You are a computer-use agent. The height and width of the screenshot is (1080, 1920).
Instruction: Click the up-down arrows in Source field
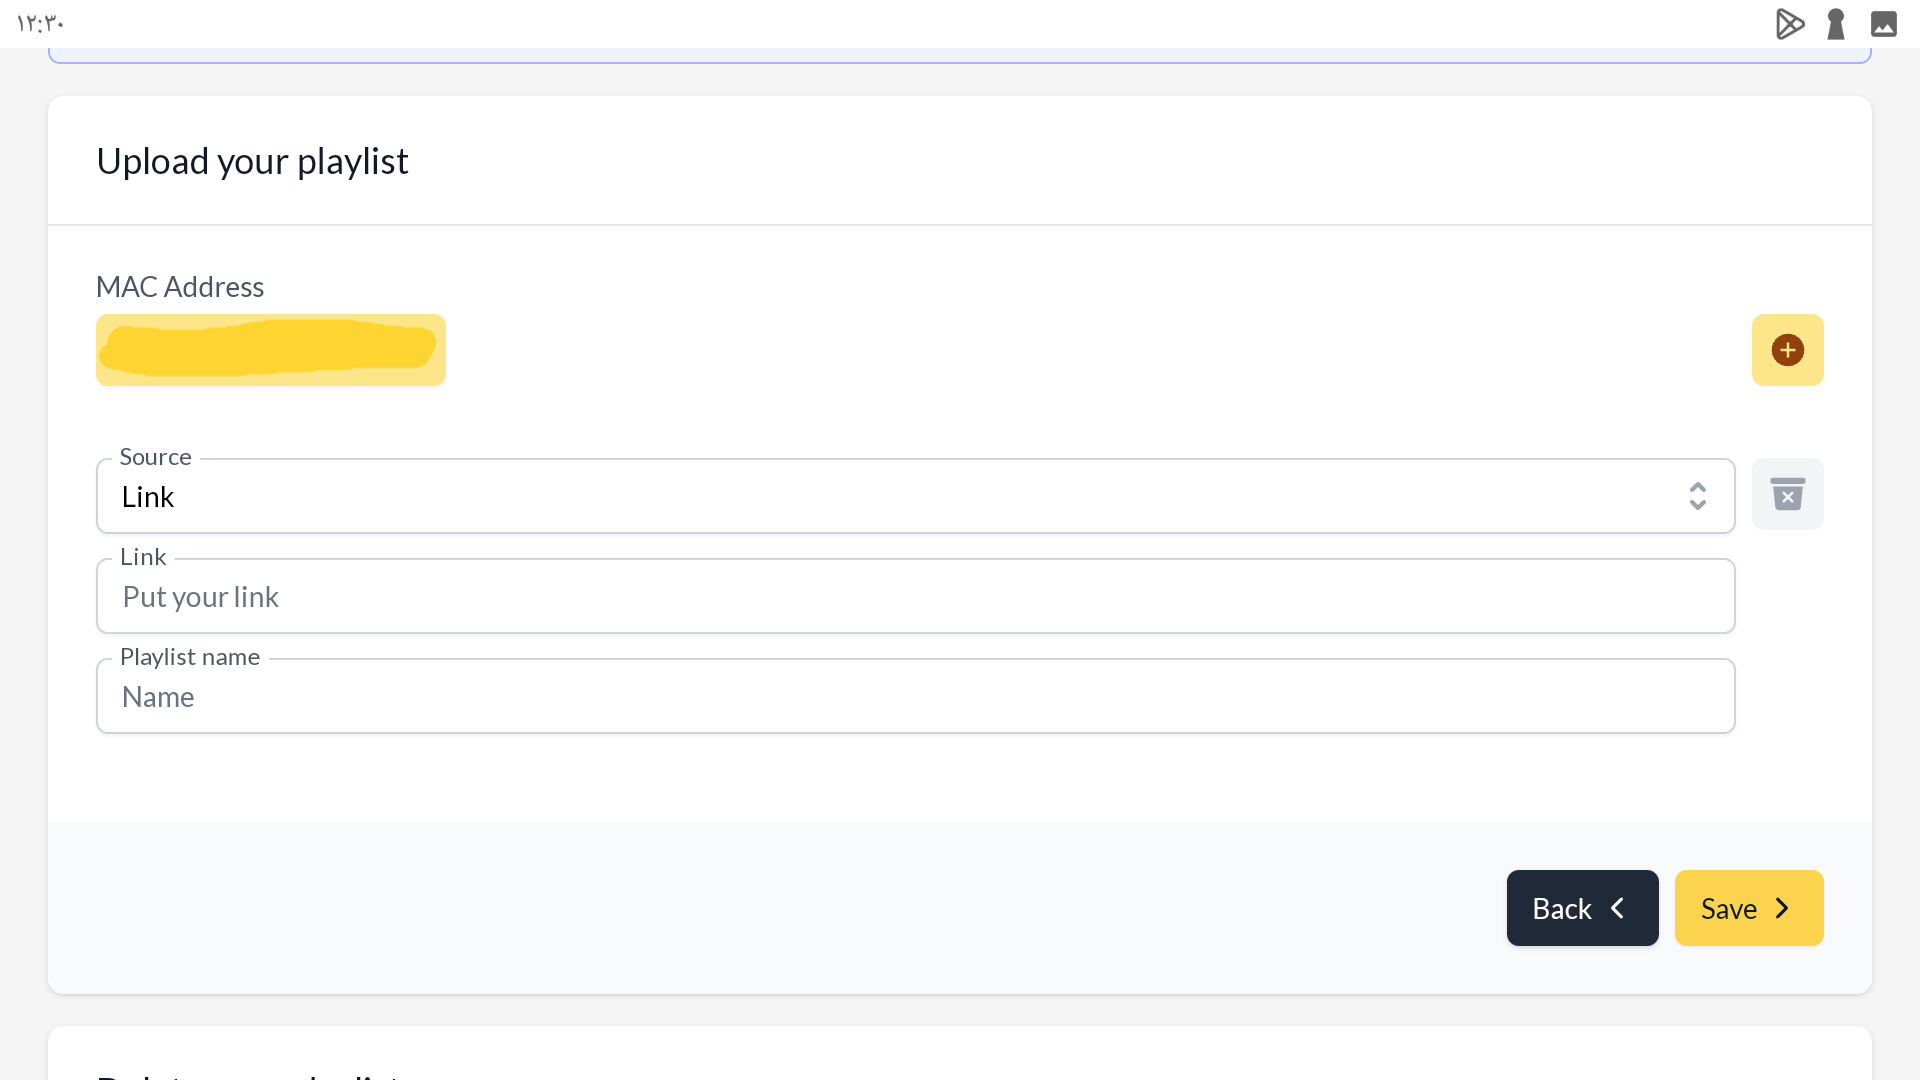click(x=1697, y=496)
